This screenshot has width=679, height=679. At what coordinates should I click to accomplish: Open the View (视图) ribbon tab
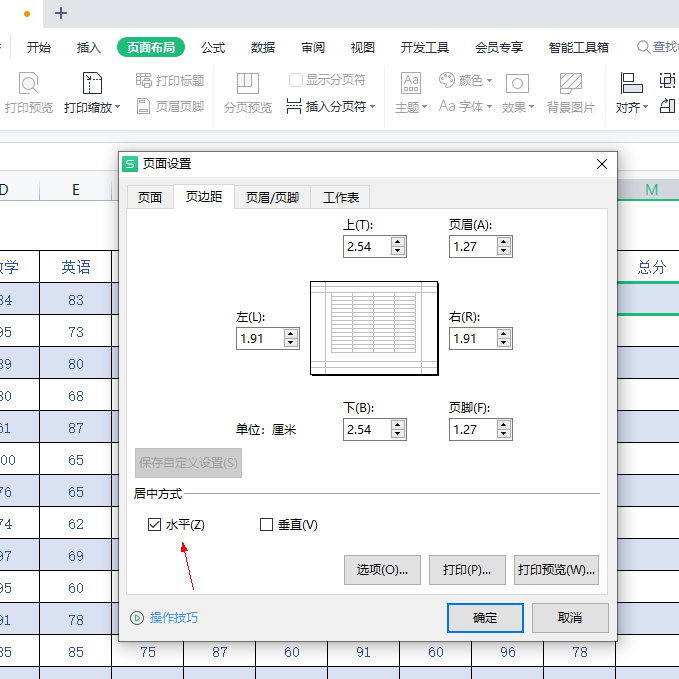[x=362, y=47]
